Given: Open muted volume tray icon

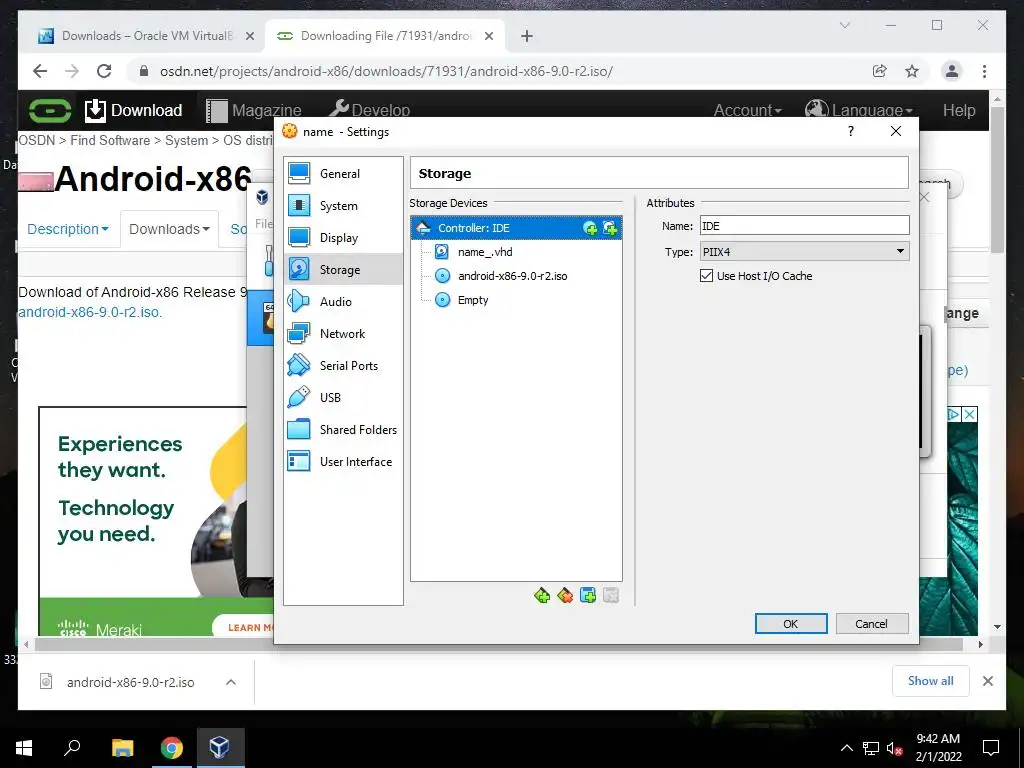Looking at the screenshot, I should (894, 748).
